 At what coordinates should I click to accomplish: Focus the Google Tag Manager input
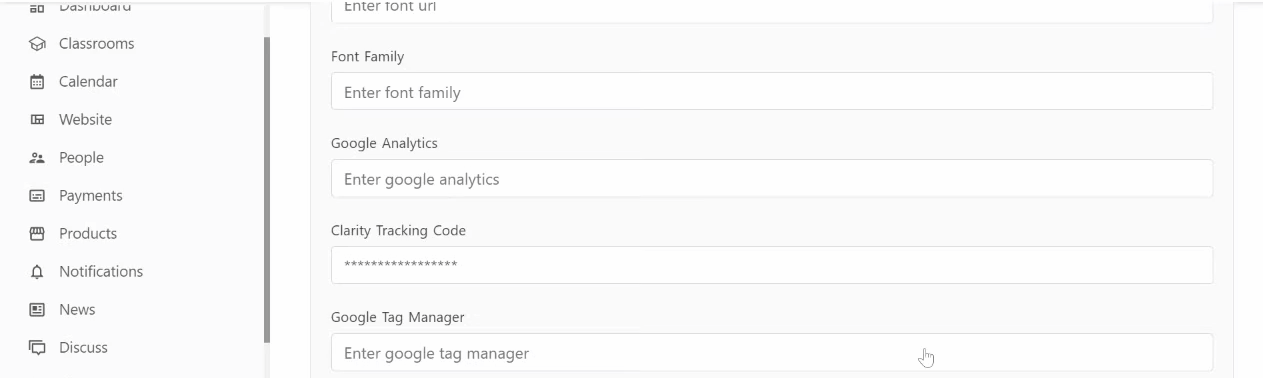click(771, 352)
